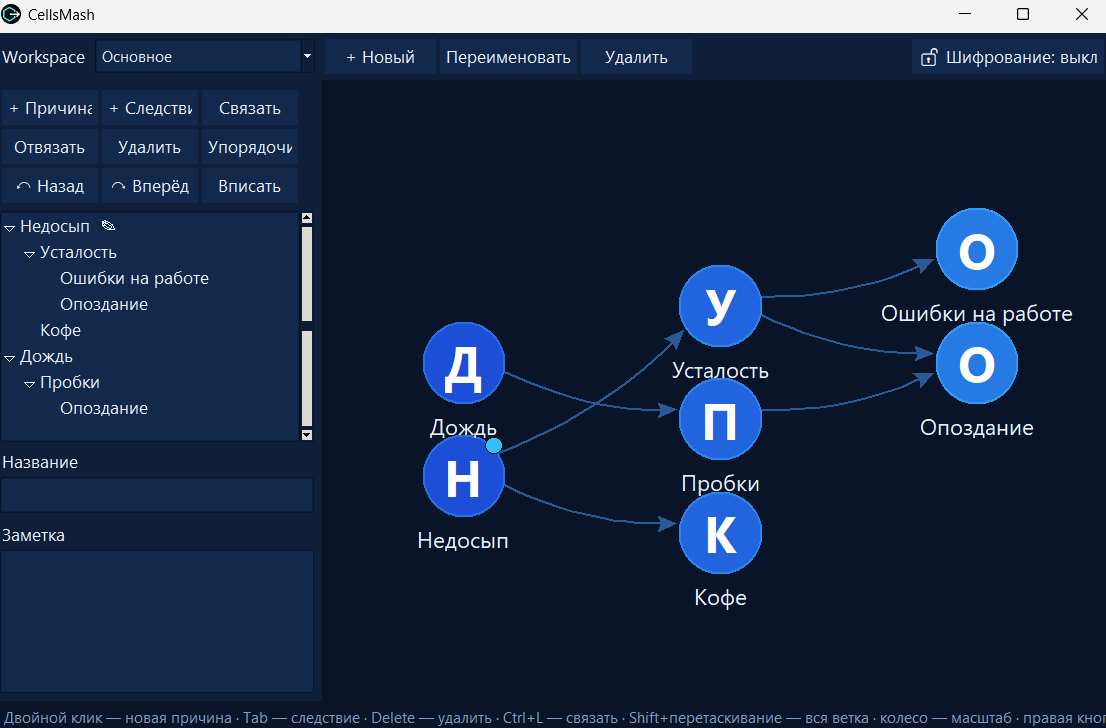Fit the graph using the Вписать button
Viewport: 1106px width, 728px height.
(250, 186)
